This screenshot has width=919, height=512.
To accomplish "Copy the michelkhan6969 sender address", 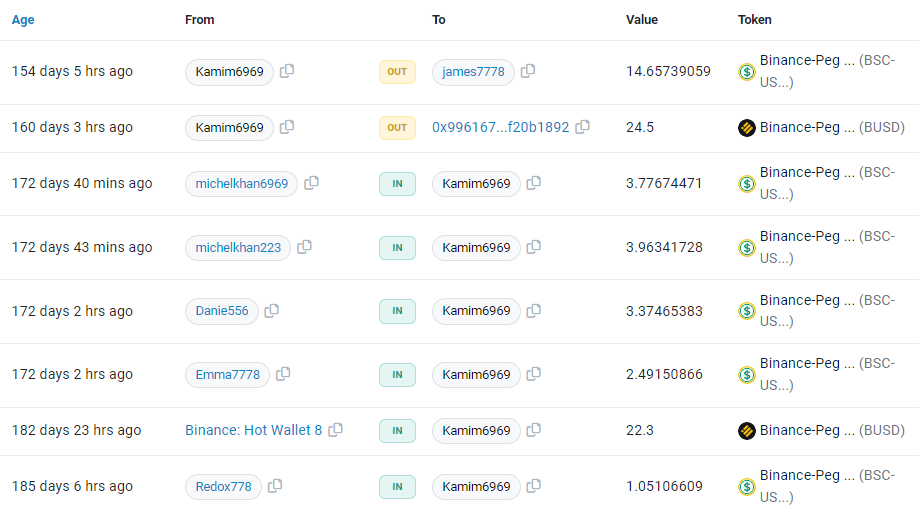I will pyautogui.click(x=311, y=183).
